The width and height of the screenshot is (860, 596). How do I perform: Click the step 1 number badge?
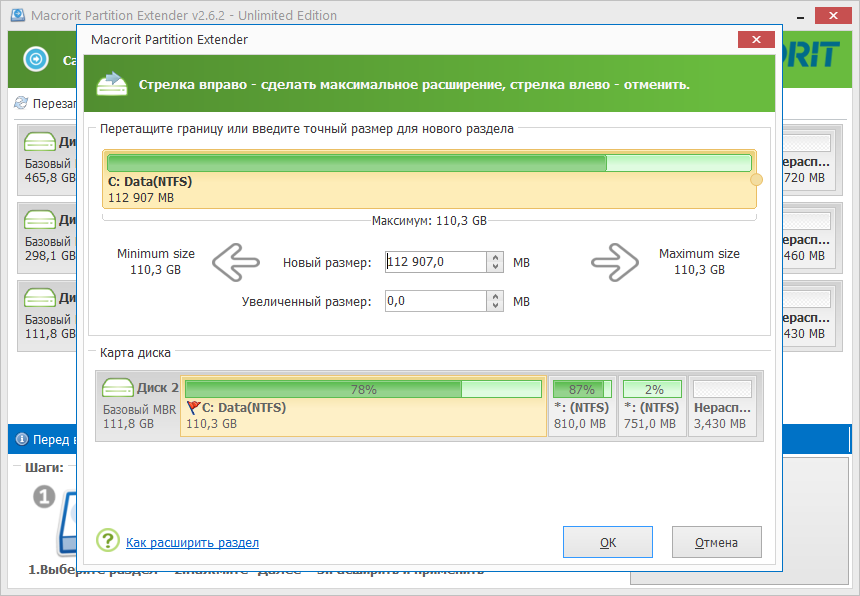click(x=44, y=497)
